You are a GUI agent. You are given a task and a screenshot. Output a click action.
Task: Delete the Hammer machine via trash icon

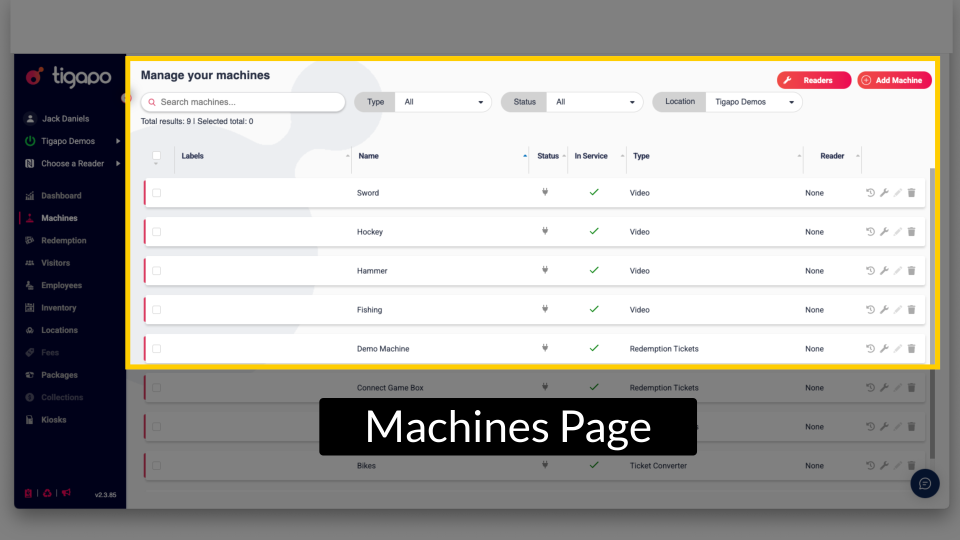coord(911,271)
